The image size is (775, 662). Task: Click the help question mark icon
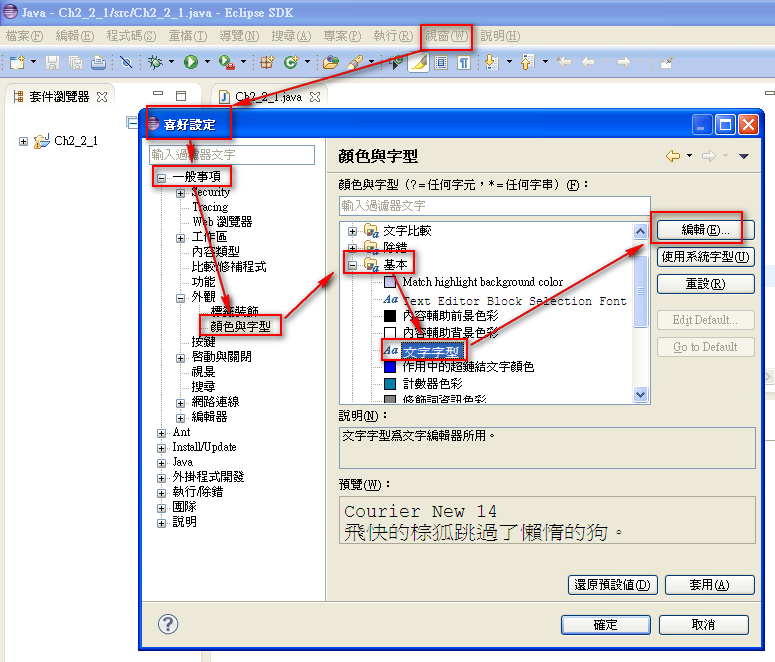tap(168, 624)
